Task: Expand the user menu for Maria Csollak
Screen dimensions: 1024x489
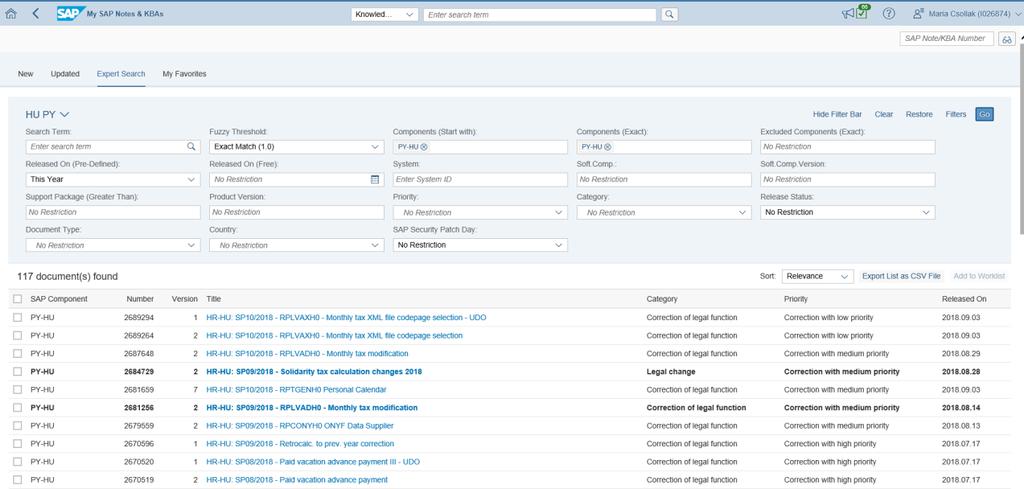Action: tap(1018, 14)
